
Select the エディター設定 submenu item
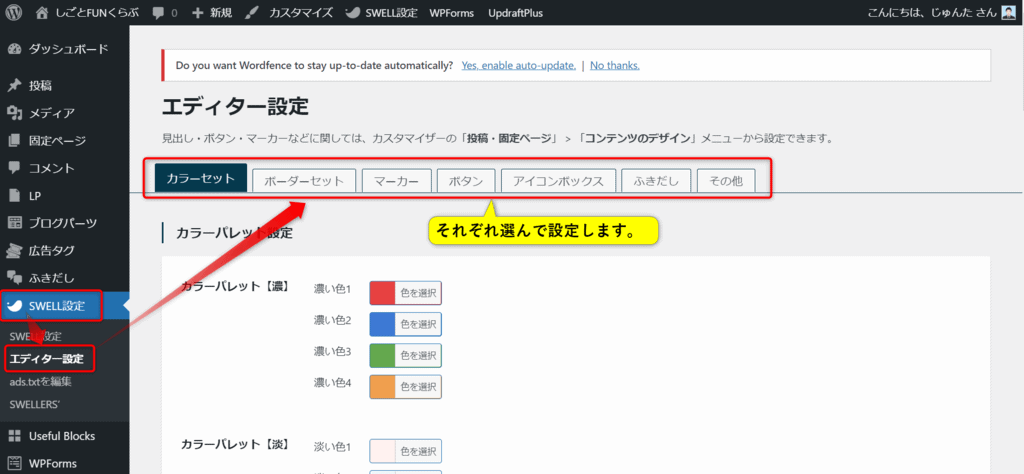tap(47, 358)
